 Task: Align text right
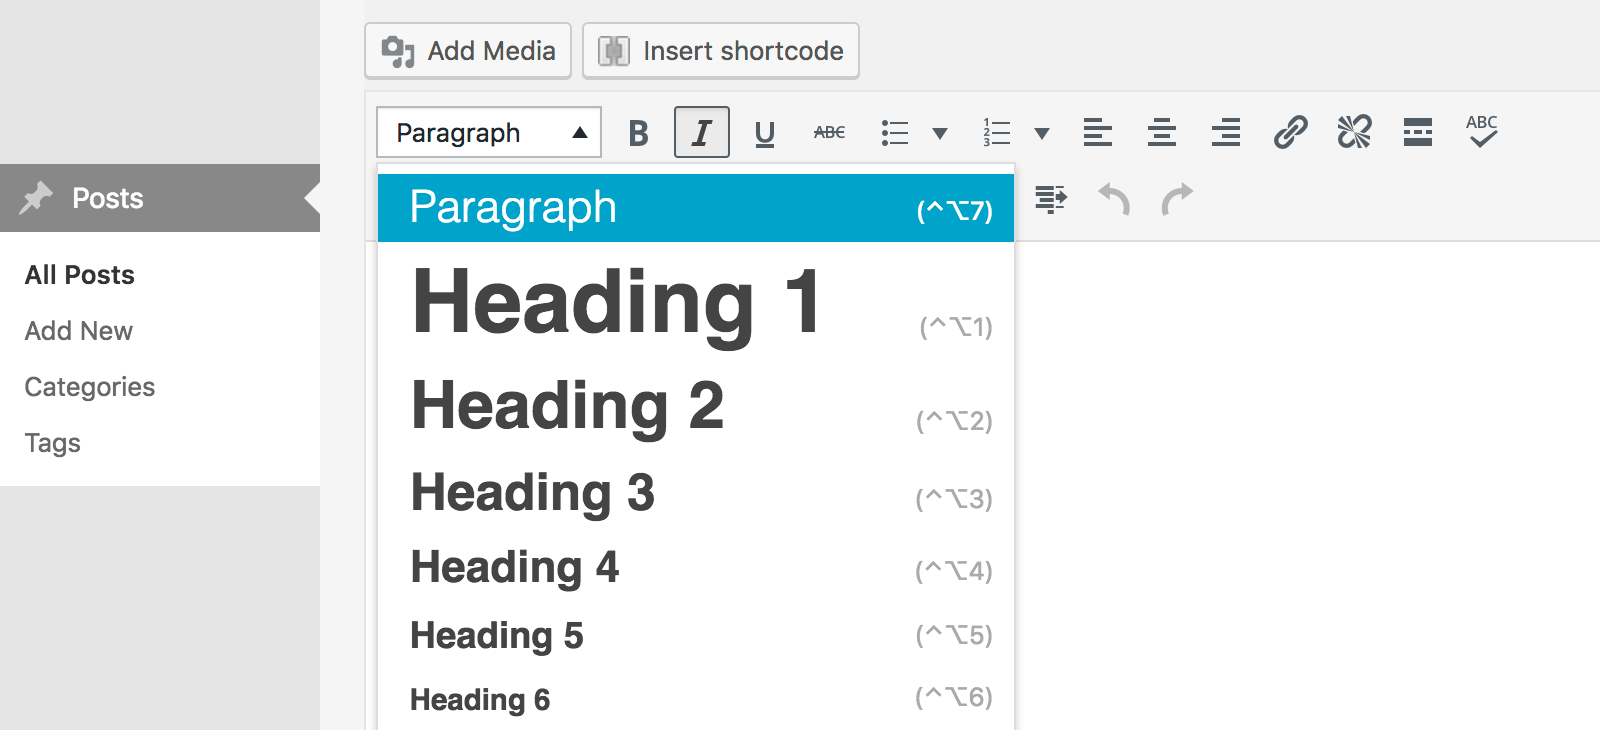(1226, 132)
